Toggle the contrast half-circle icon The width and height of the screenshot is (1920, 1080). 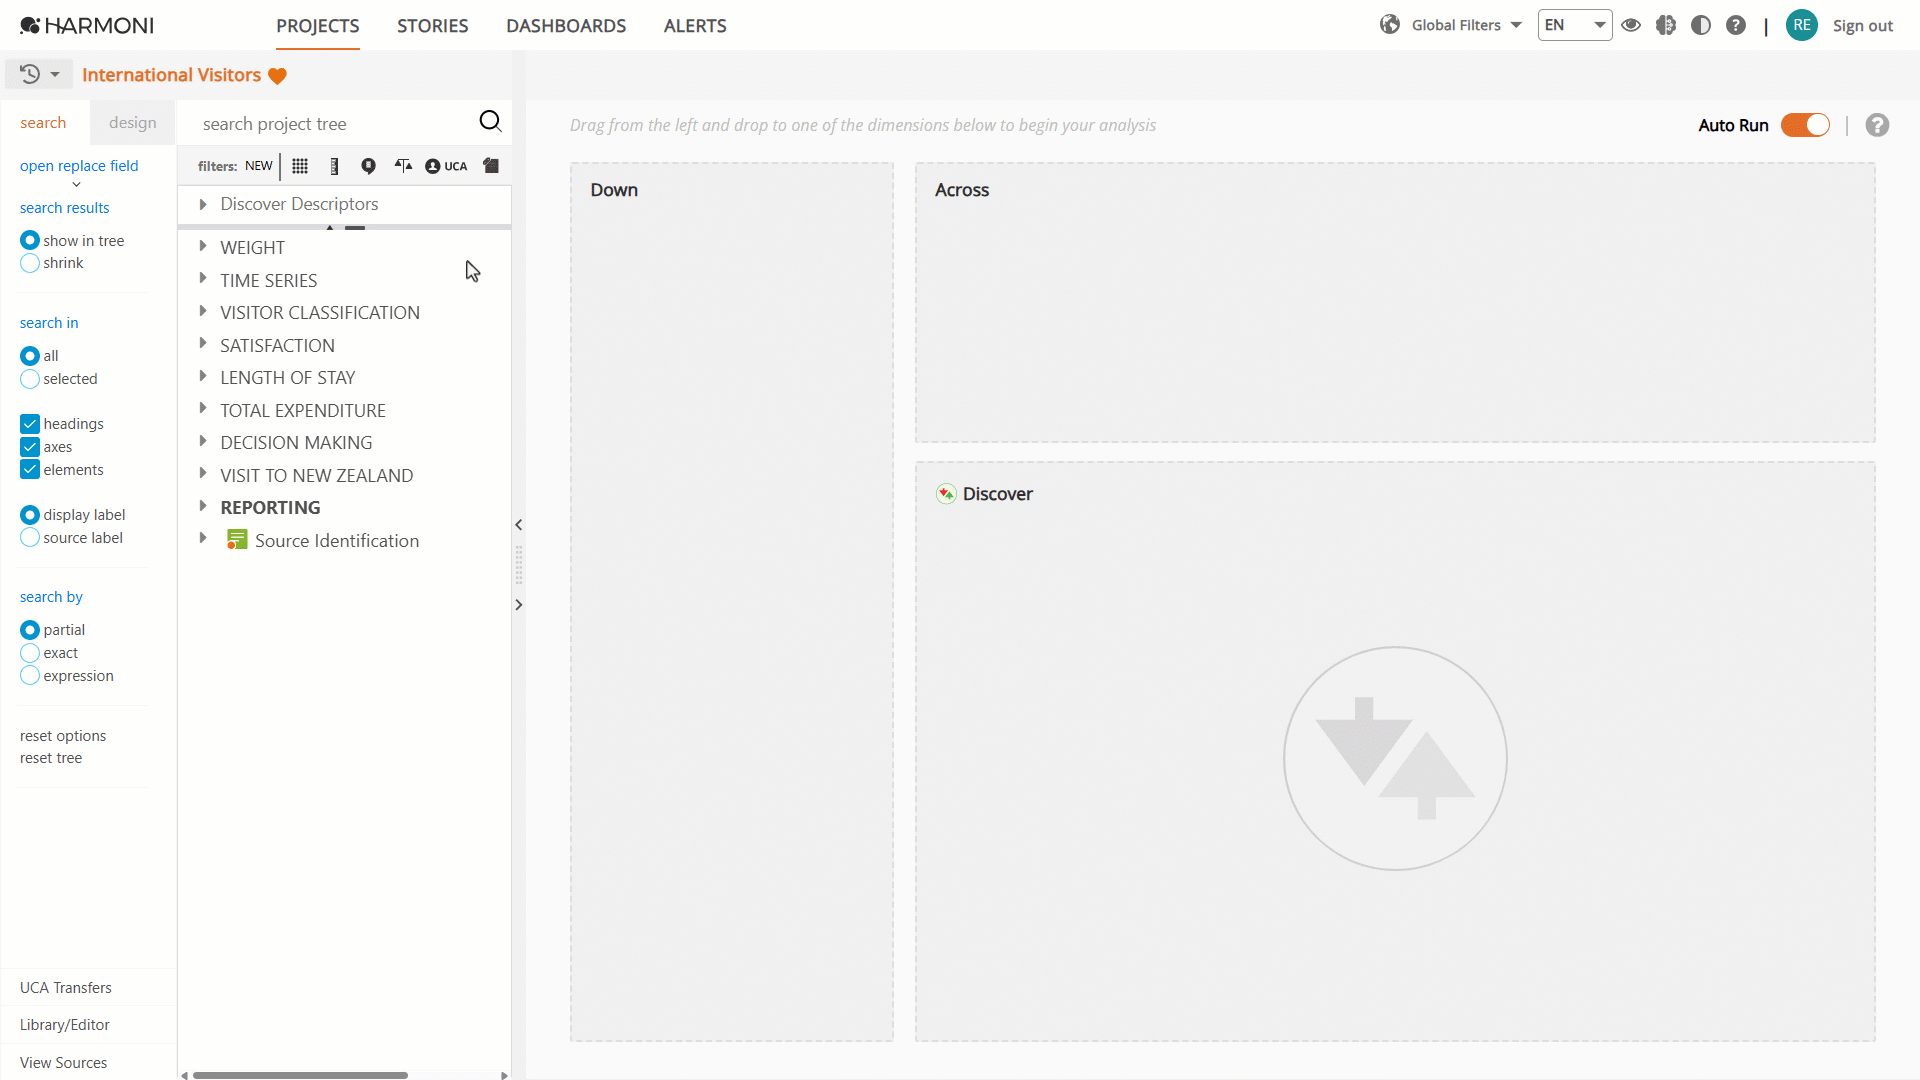point(1701,25)
